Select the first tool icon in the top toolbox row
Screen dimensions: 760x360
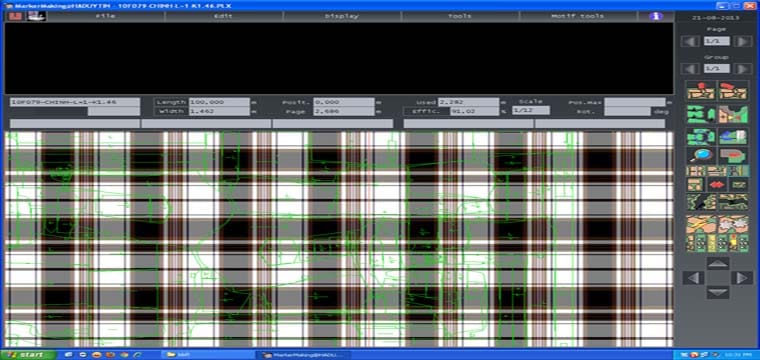[701, 91]
